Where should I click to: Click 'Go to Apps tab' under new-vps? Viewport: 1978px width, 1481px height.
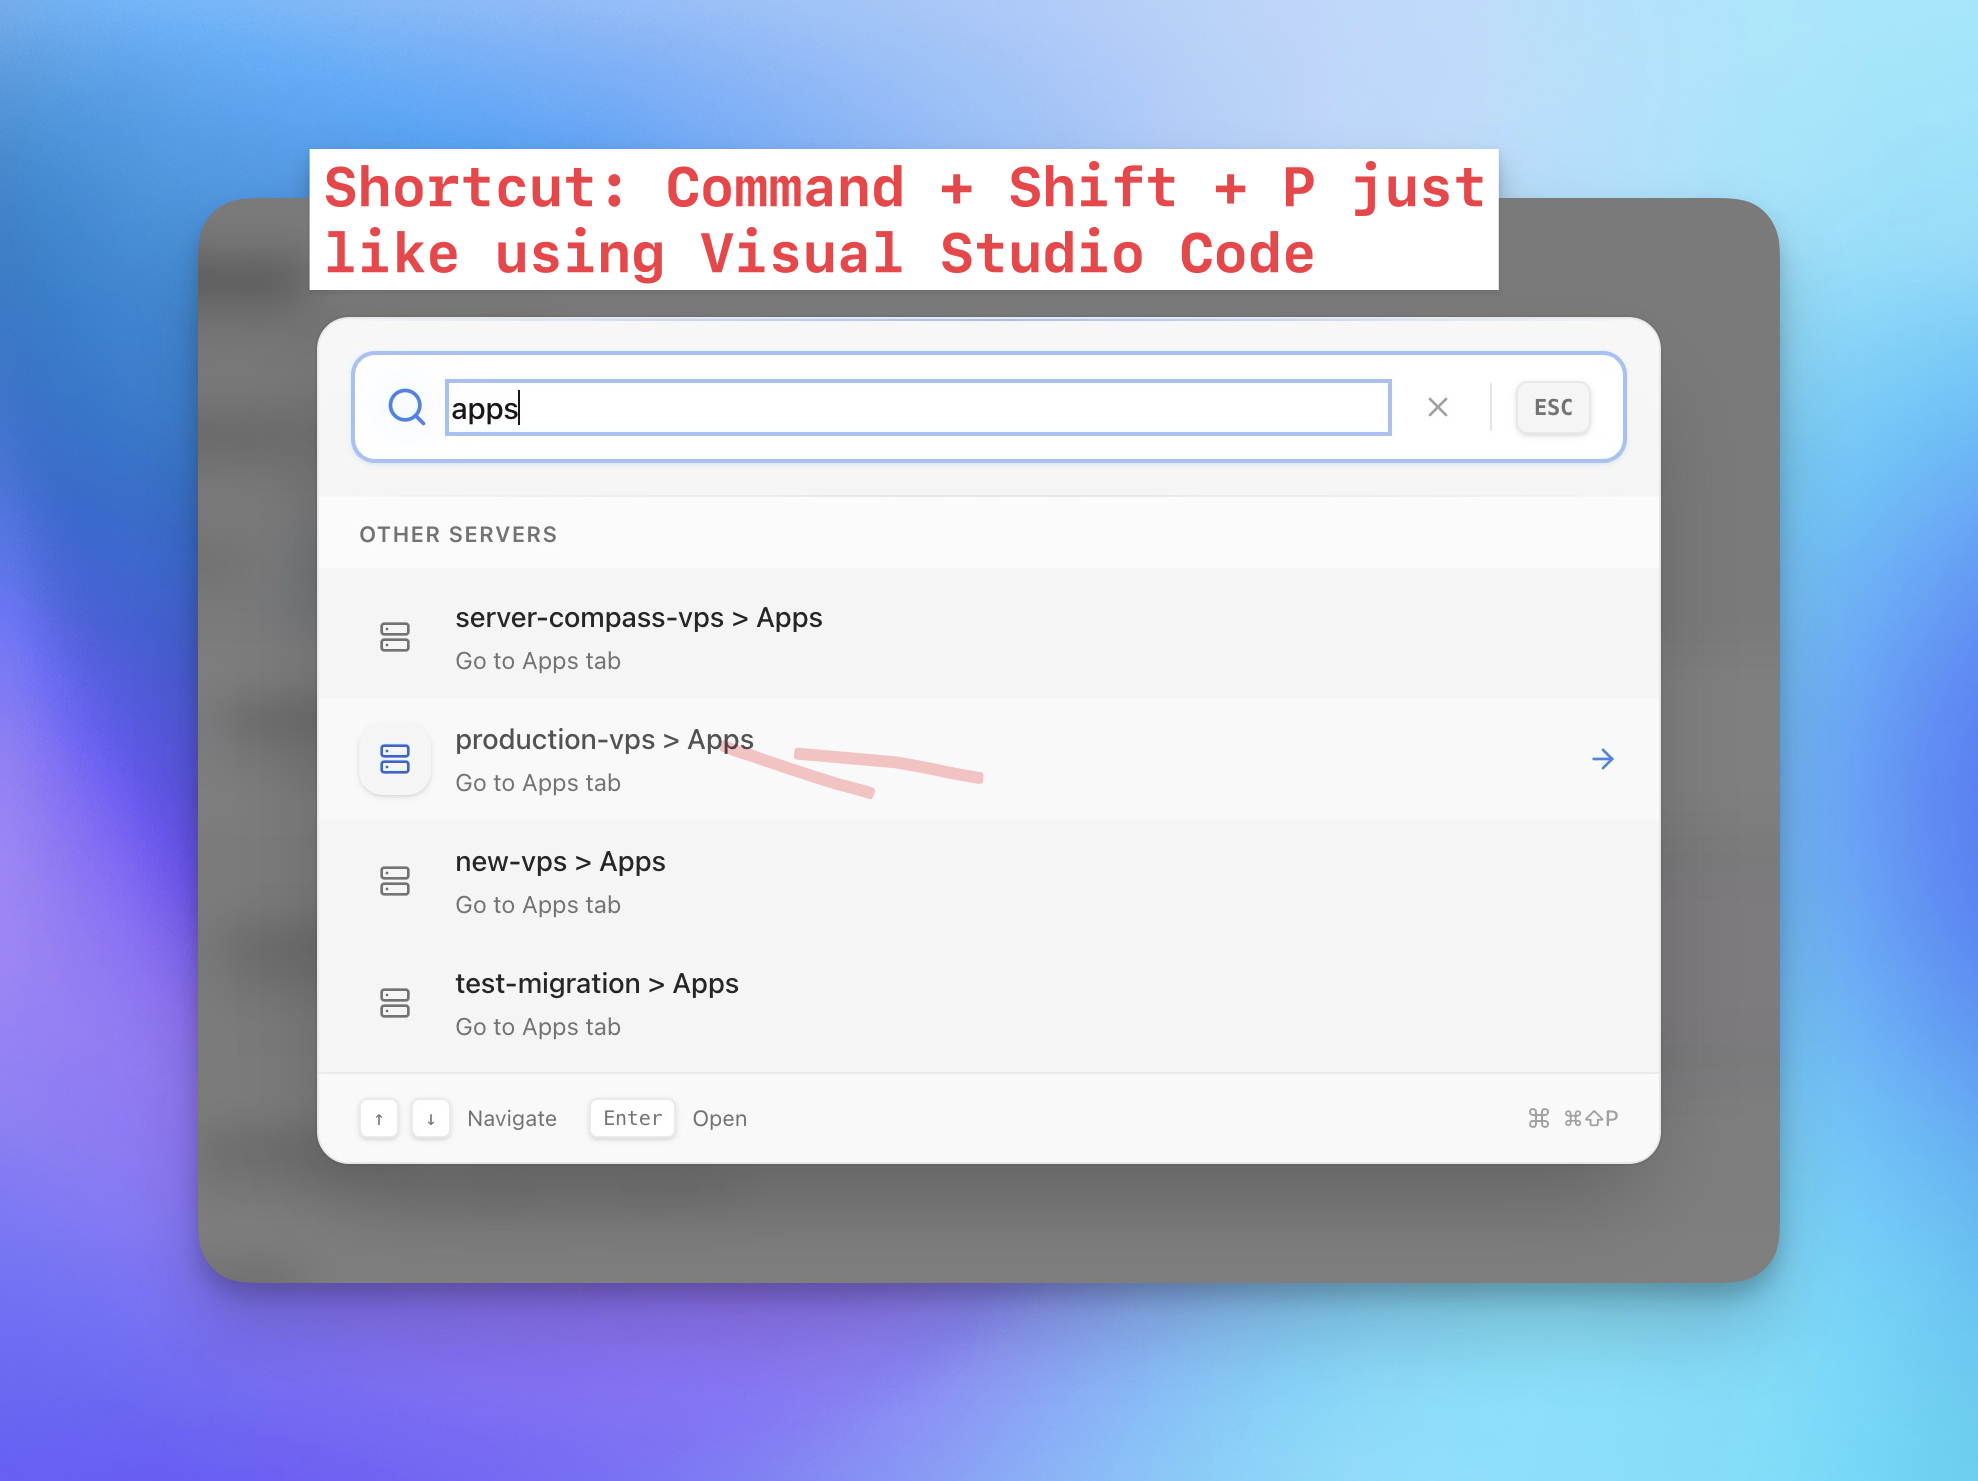(538, 905)
